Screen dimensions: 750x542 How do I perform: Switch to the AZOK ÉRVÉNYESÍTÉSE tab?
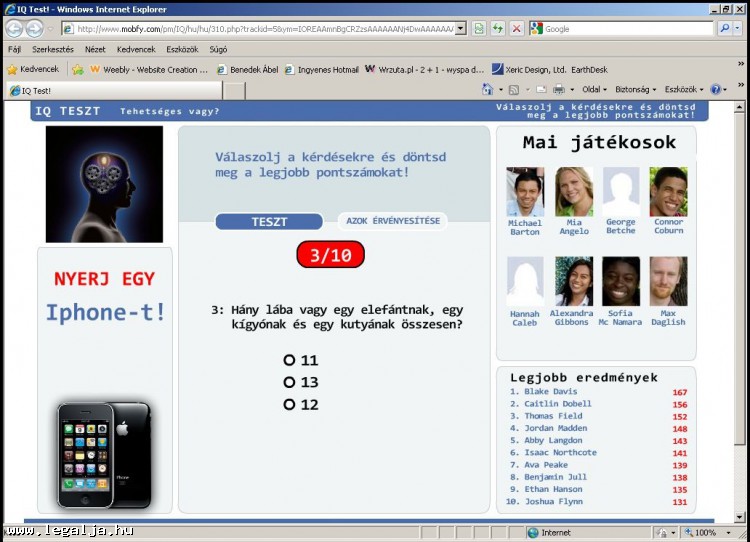coord(393,221)
